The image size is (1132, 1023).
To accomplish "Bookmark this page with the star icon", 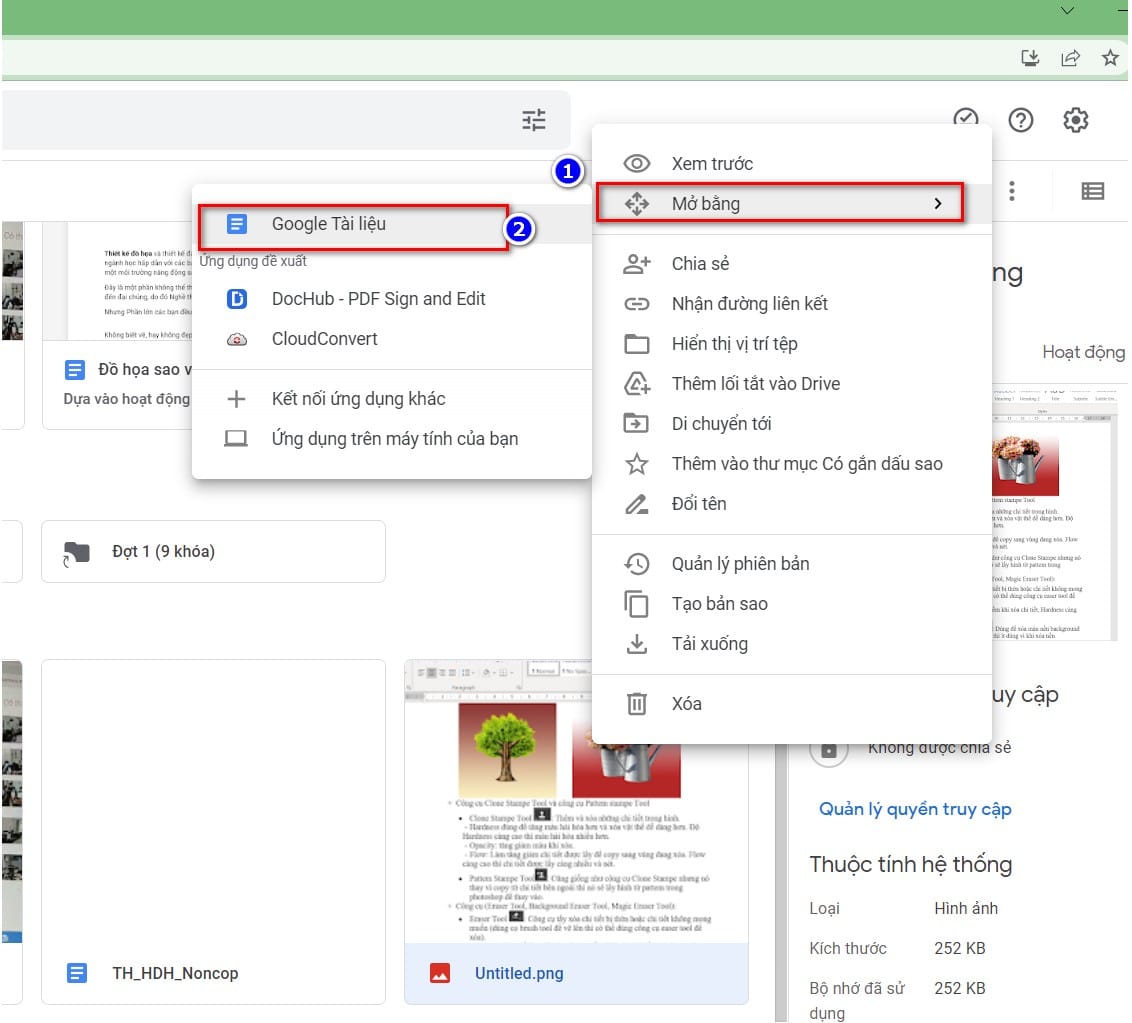I will tap(1110, 58).
